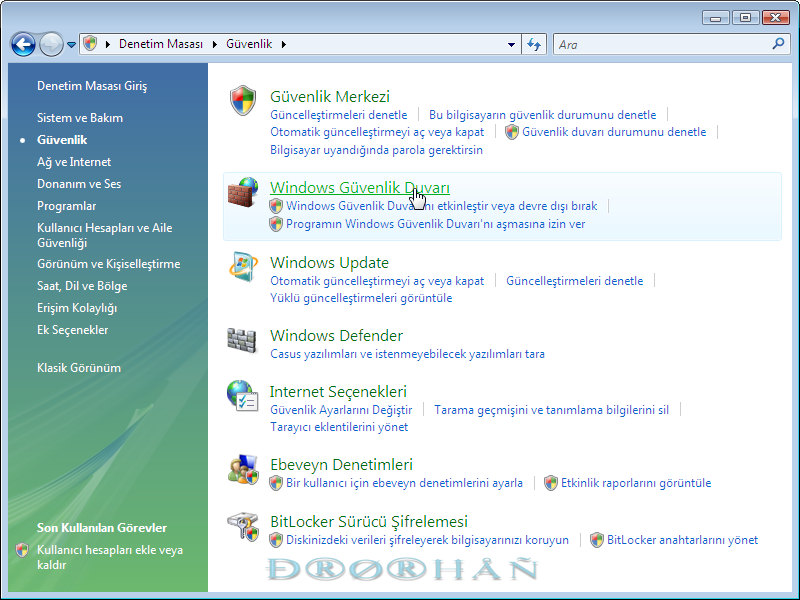Open Windows Güvenlik Duvarı heading link

point(360,188)
